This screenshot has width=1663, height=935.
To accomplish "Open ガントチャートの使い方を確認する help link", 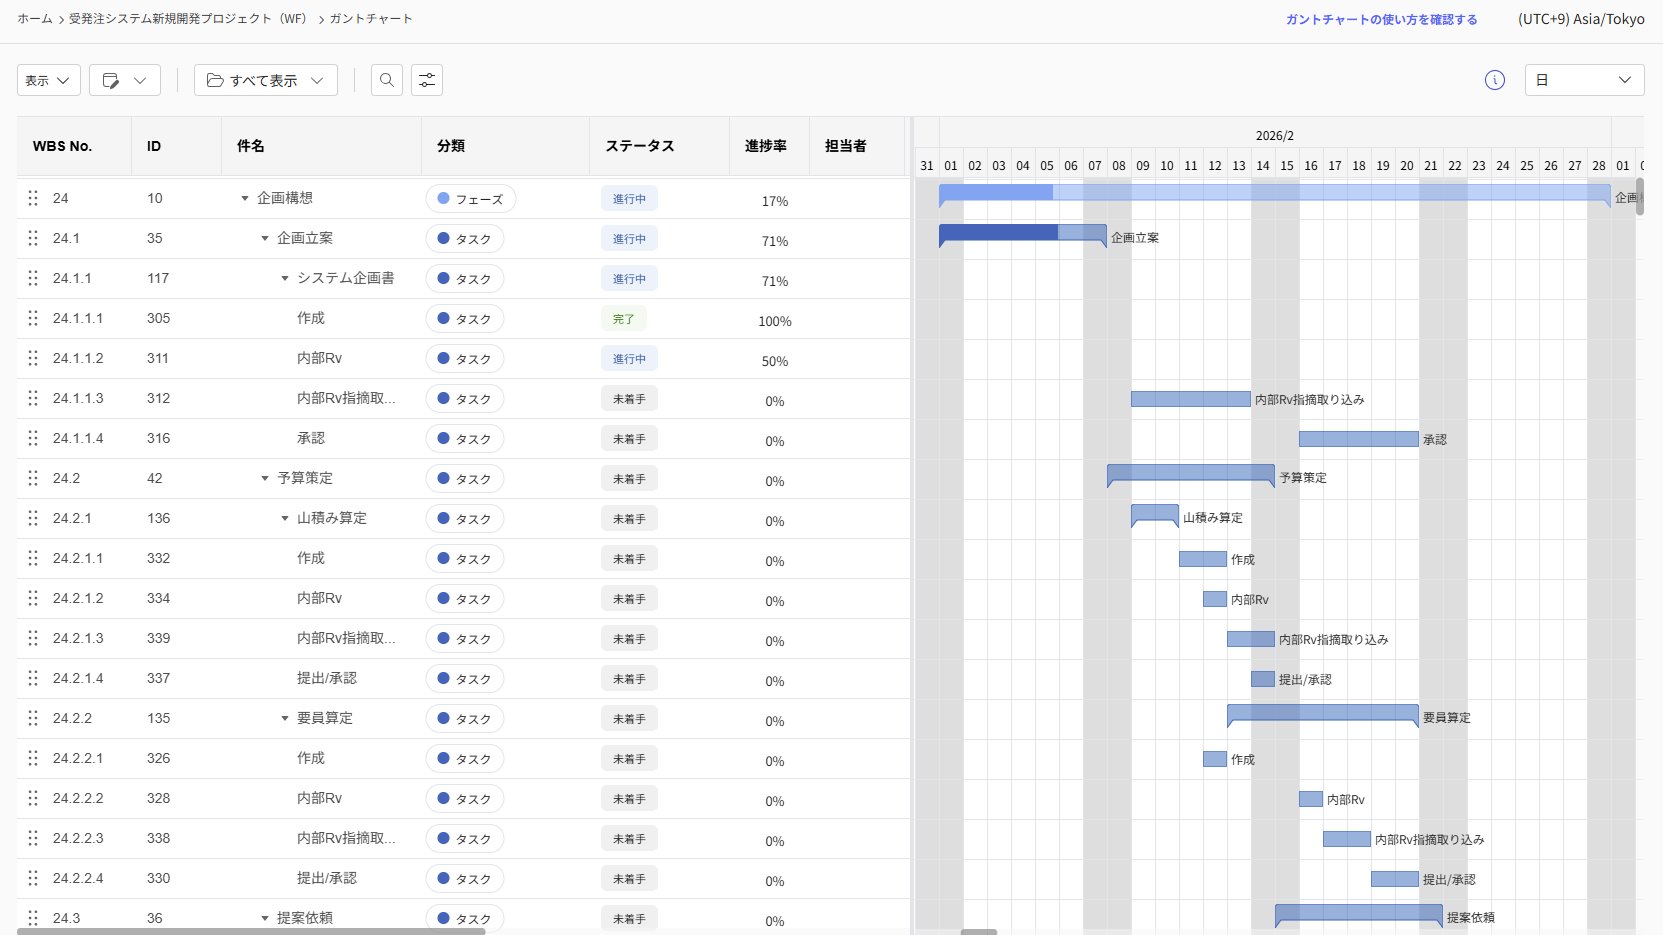I will coord(1380,19).
